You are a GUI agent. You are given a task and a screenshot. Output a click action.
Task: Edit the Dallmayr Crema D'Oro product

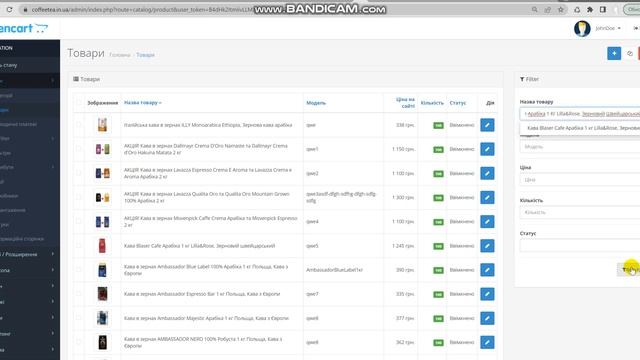click(487, 149)
